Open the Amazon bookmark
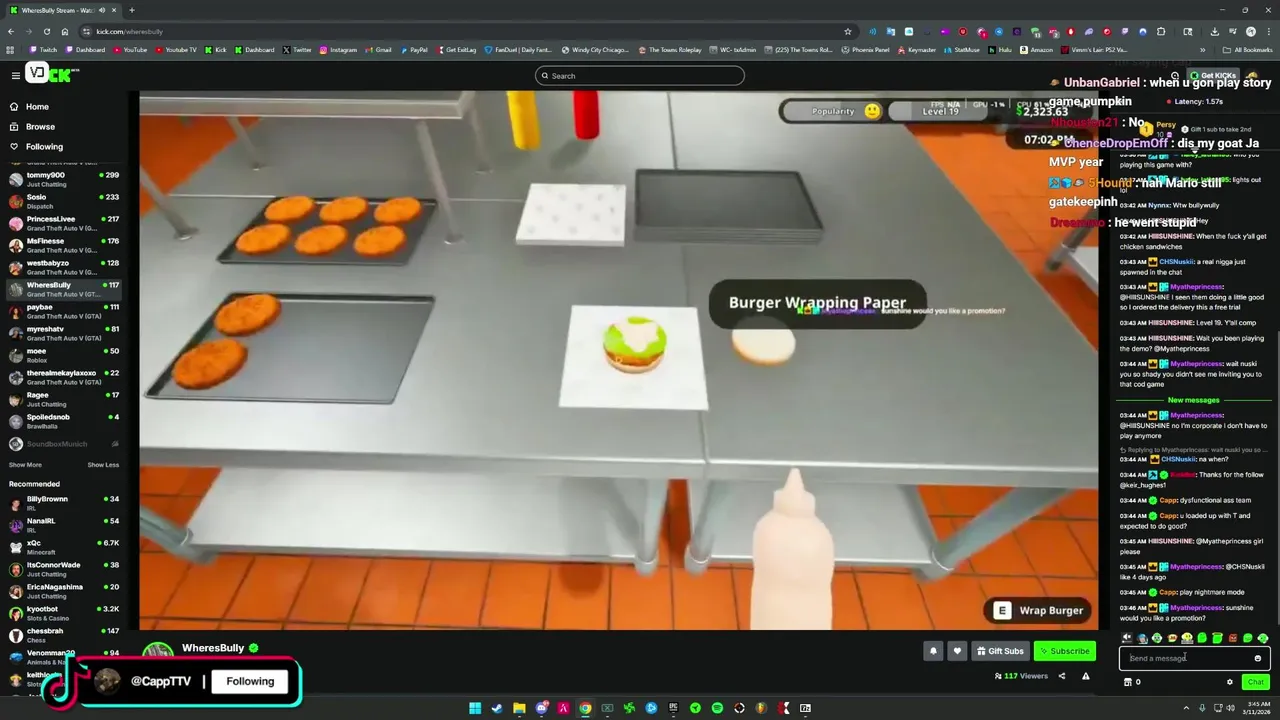This screenshot has height=720, width=1280. pyautogui.click(x=1036, y=50)
